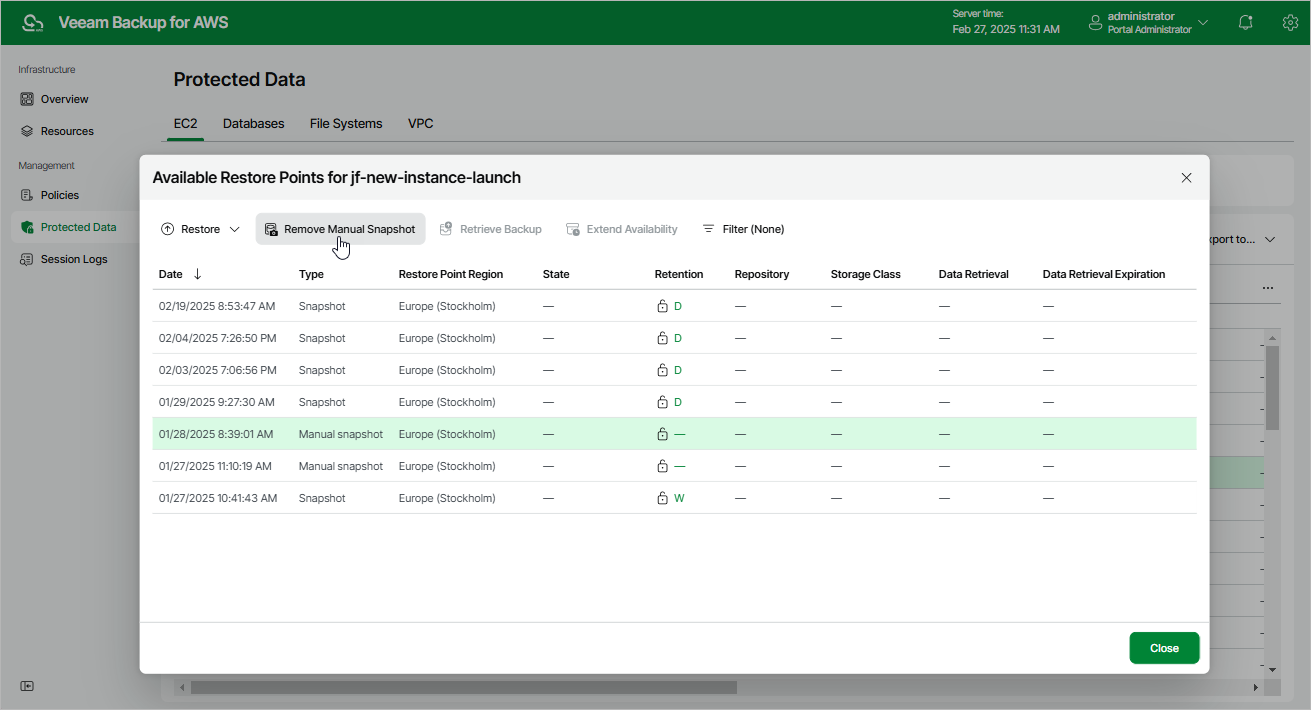Viewport: 1311px width, 710px height.
Task: Open Session Logs in the sidebar
Action: point(73,259)
